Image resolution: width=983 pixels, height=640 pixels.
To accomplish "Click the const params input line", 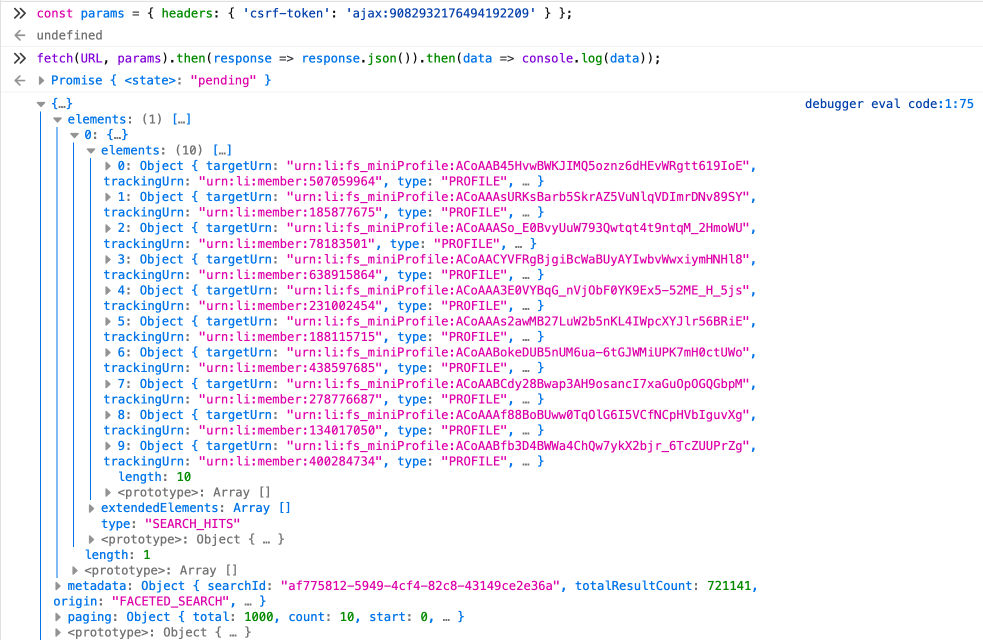I will 304,13.
